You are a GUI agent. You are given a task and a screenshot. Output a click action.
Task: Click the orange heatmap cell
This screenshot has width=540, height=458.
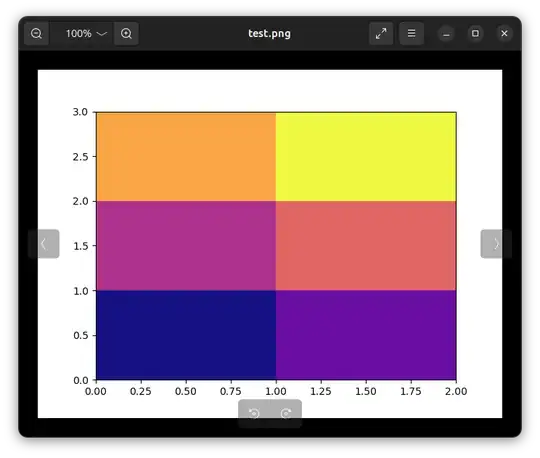[186, 157]
